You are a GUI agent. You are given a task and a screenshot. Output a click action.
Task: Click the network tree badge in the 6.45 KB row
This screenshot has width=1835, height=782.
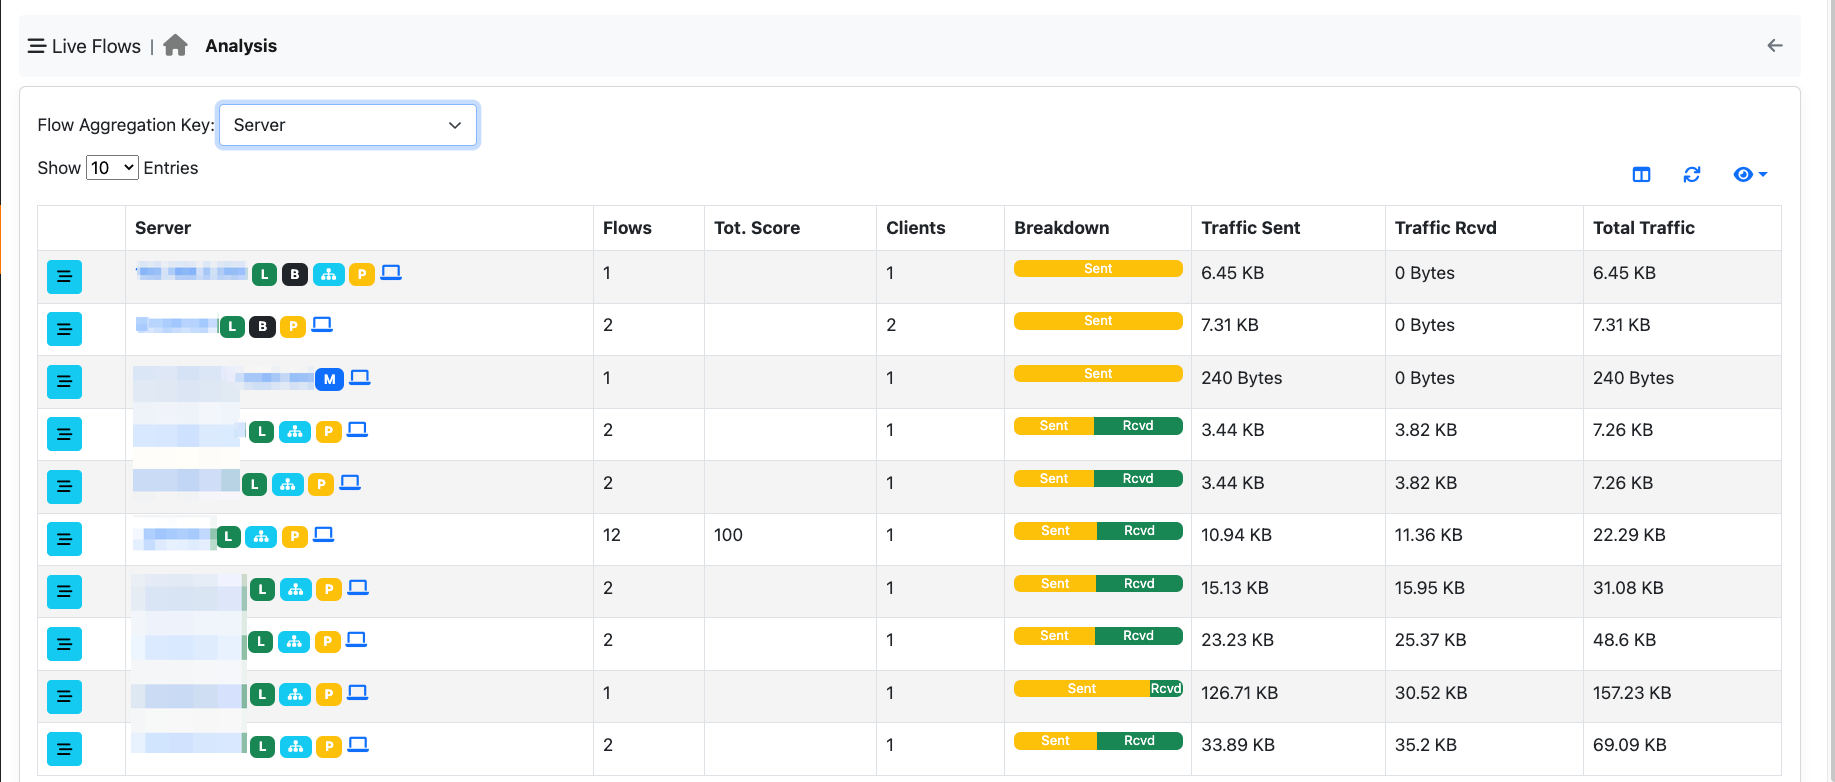(x=328, y=274)
